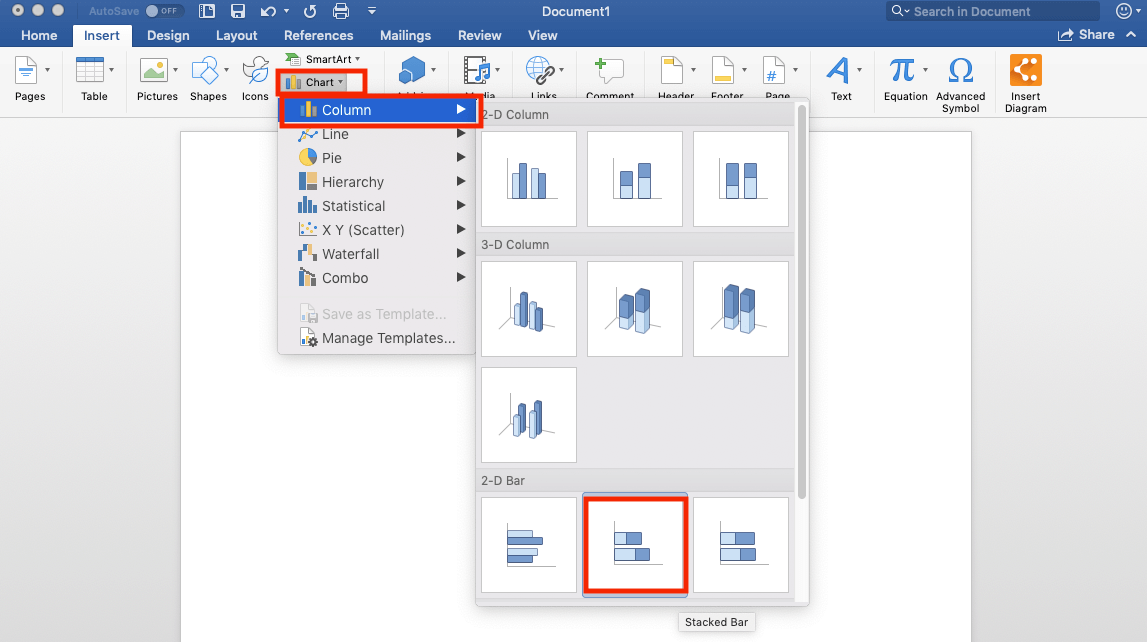The image size is (1147, 642).
Task: Choose Waterfall chart type
Action: tap(379, 254)
